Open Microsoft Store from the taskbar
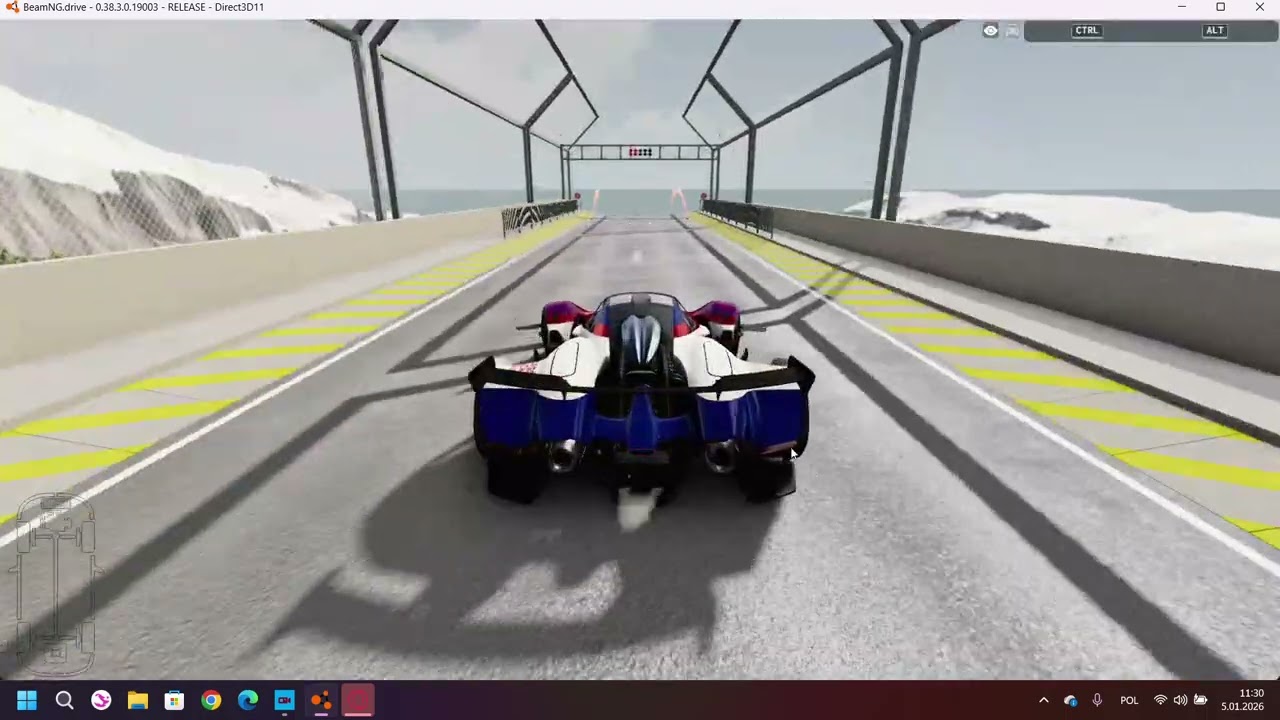Viewport: 1280px width, 720px height. point(174,701)
